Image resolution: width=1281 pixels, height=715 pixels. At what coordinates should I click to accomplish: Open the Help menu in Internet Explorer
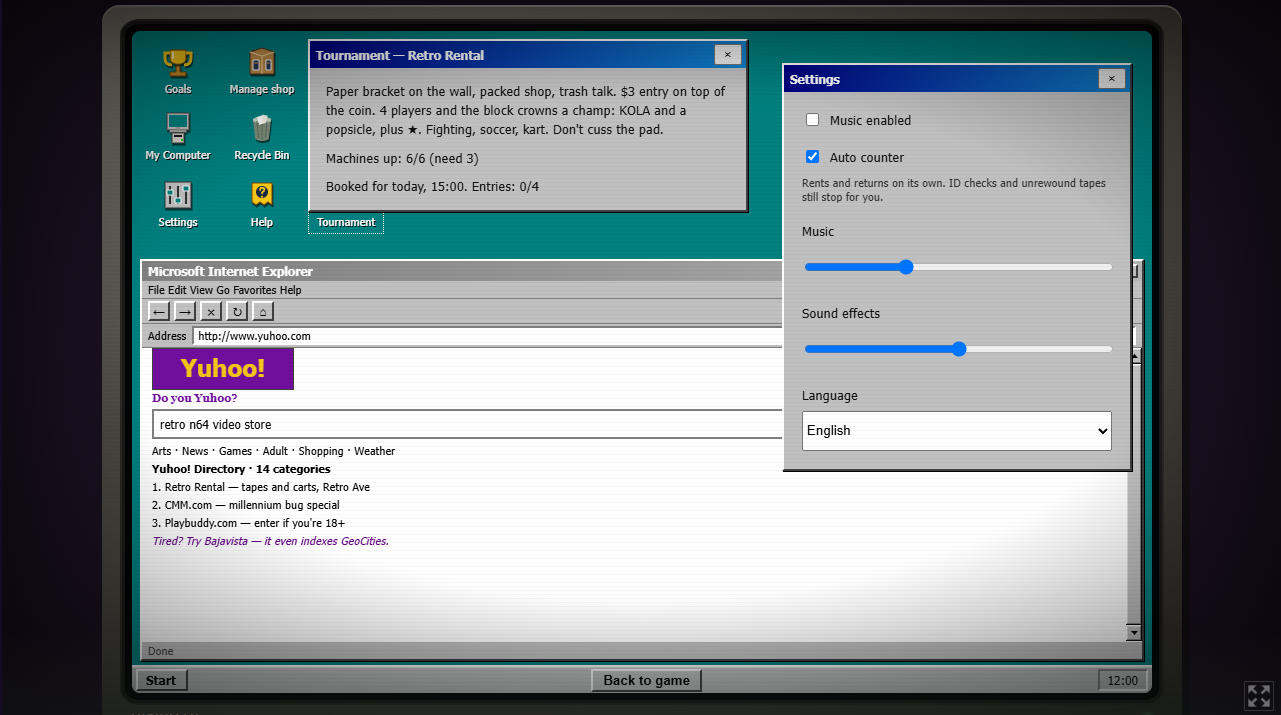(x=290, y=290)
